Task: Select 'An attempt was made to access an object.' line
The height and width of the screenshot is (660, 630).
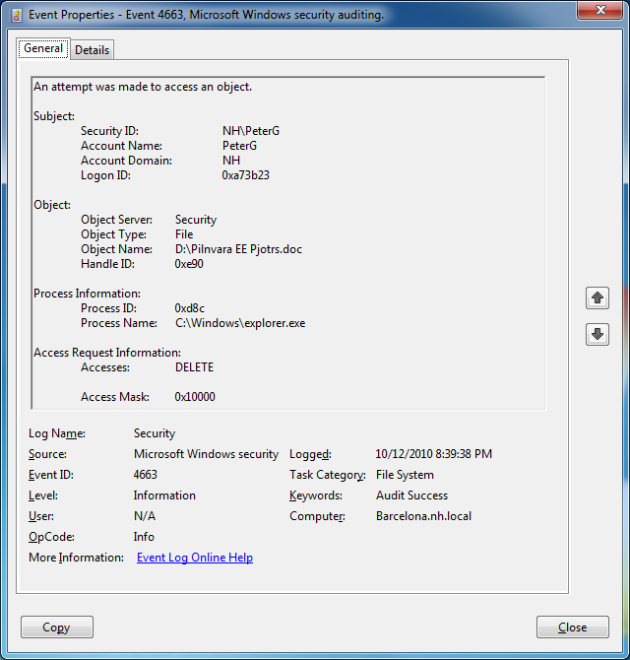Action: [143, 87]
